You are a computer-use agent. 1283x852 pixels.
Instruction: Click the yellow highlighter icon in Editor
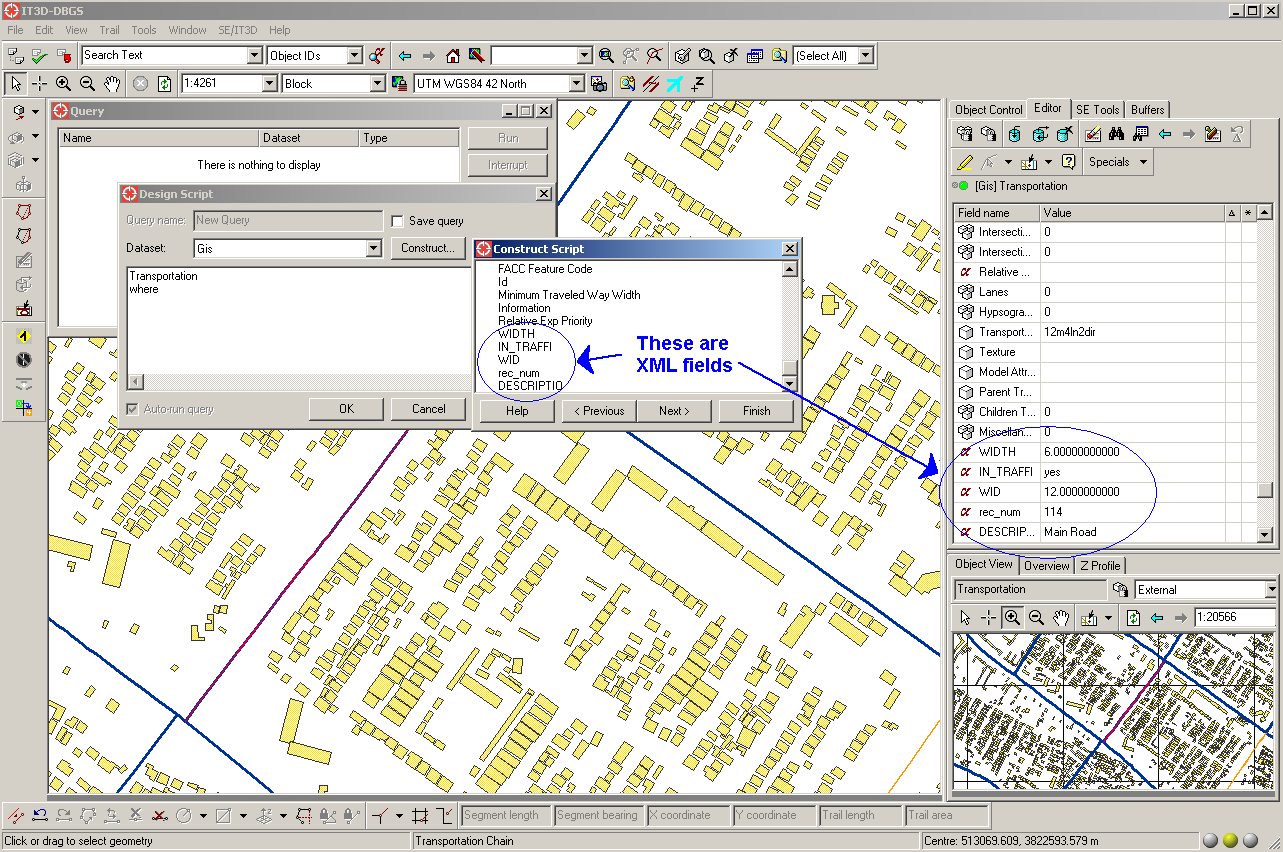coord(964,162)
